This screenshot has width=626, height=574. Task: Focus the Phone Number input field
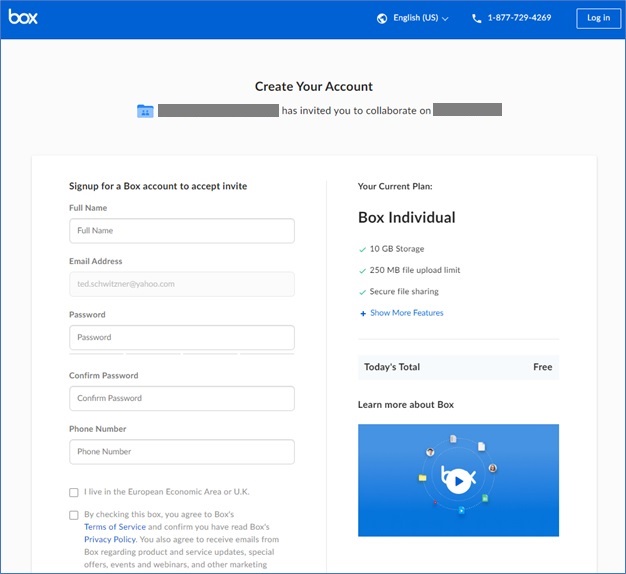coord(182,452)
